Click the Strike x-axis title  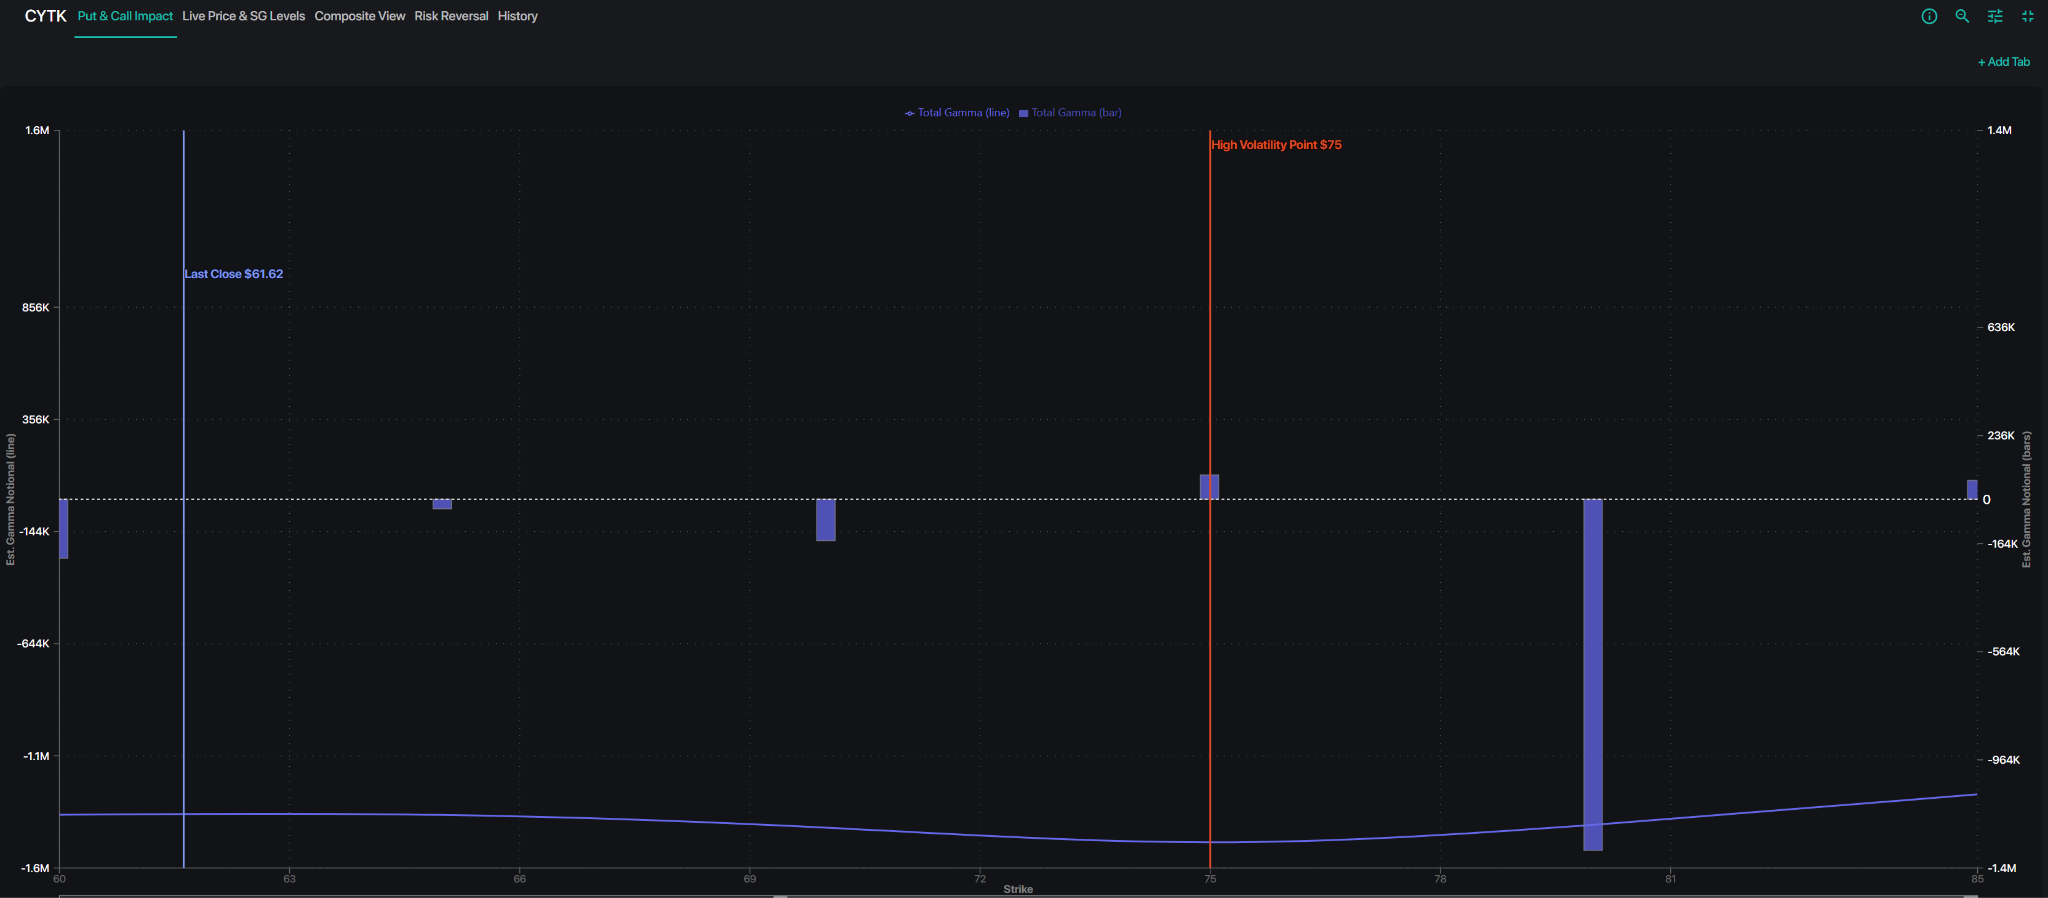click(1018, 889)
